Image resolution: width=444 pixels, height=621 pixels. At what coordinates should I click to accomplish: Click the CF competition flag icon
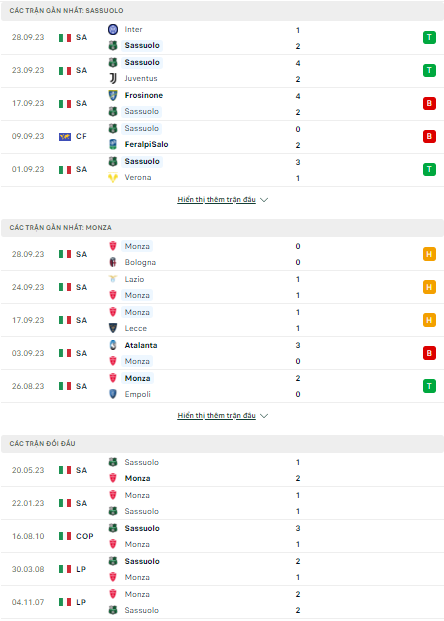[65, 137]
